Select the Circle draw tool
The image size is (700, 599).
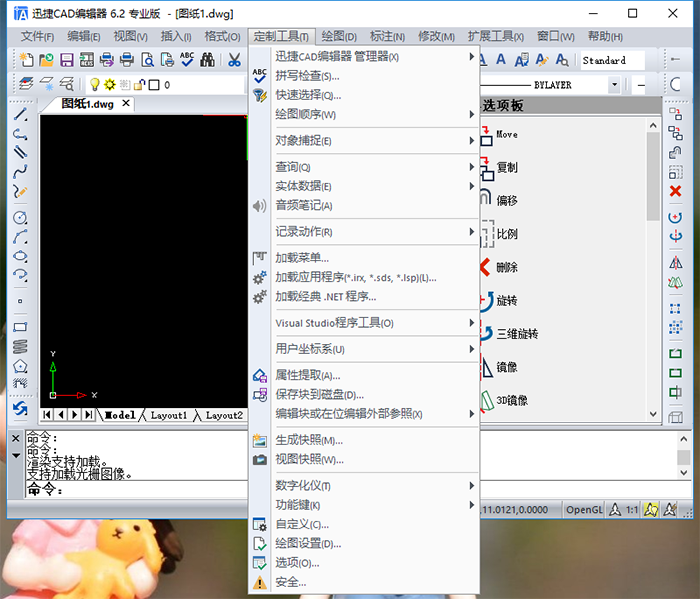point(20,218)
